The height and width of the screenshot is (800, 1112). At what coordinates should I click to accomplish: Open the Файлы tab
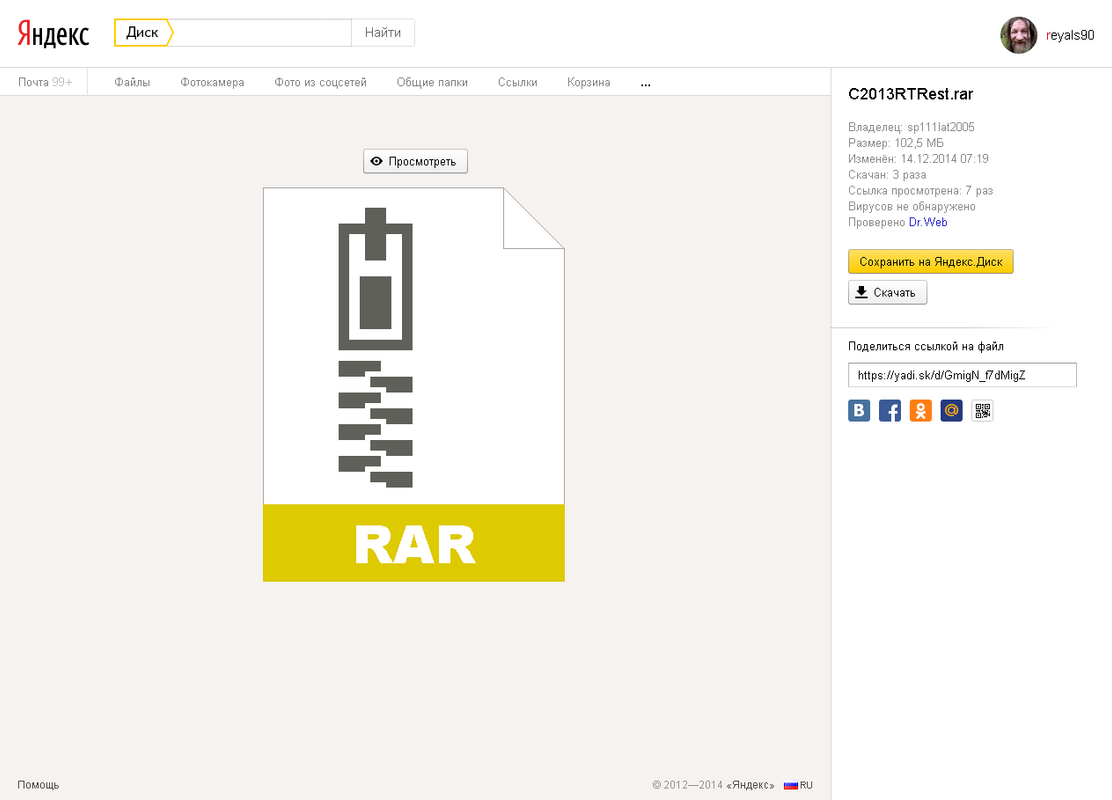pyautogui.click(x=132, y=82)
